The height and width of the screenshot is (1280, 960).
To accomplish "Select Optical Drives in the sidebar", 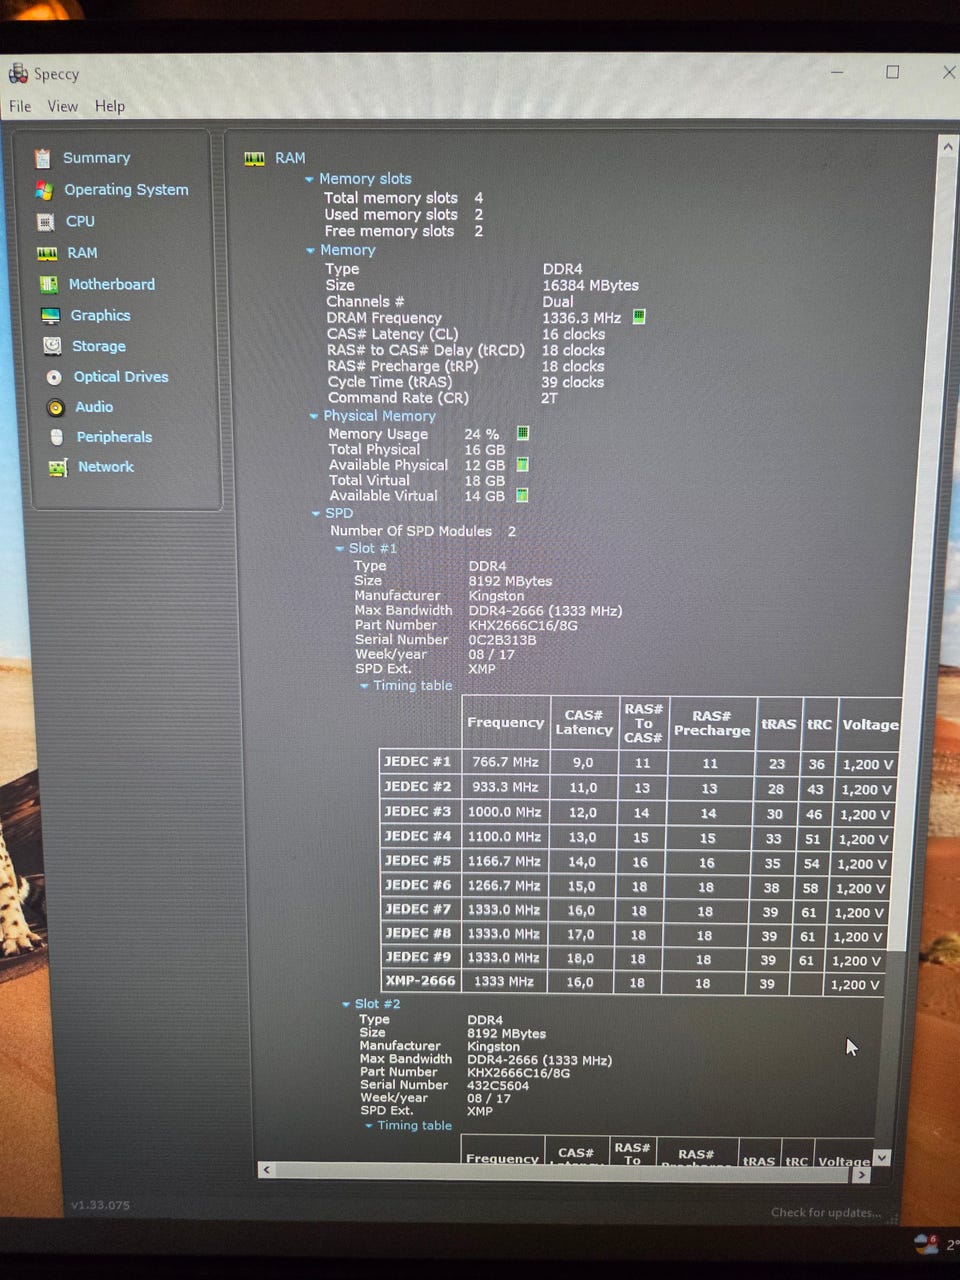I will [x=121, y=377].
